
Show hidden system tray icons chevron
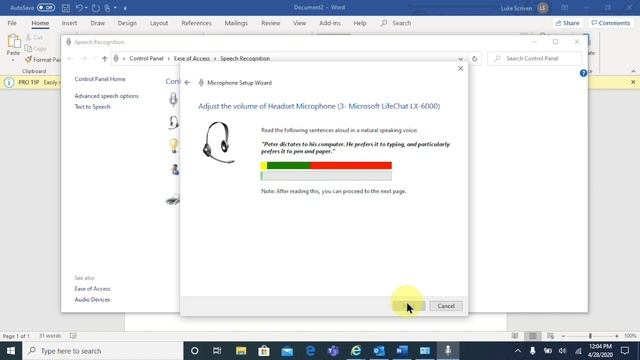click(518, 351)
